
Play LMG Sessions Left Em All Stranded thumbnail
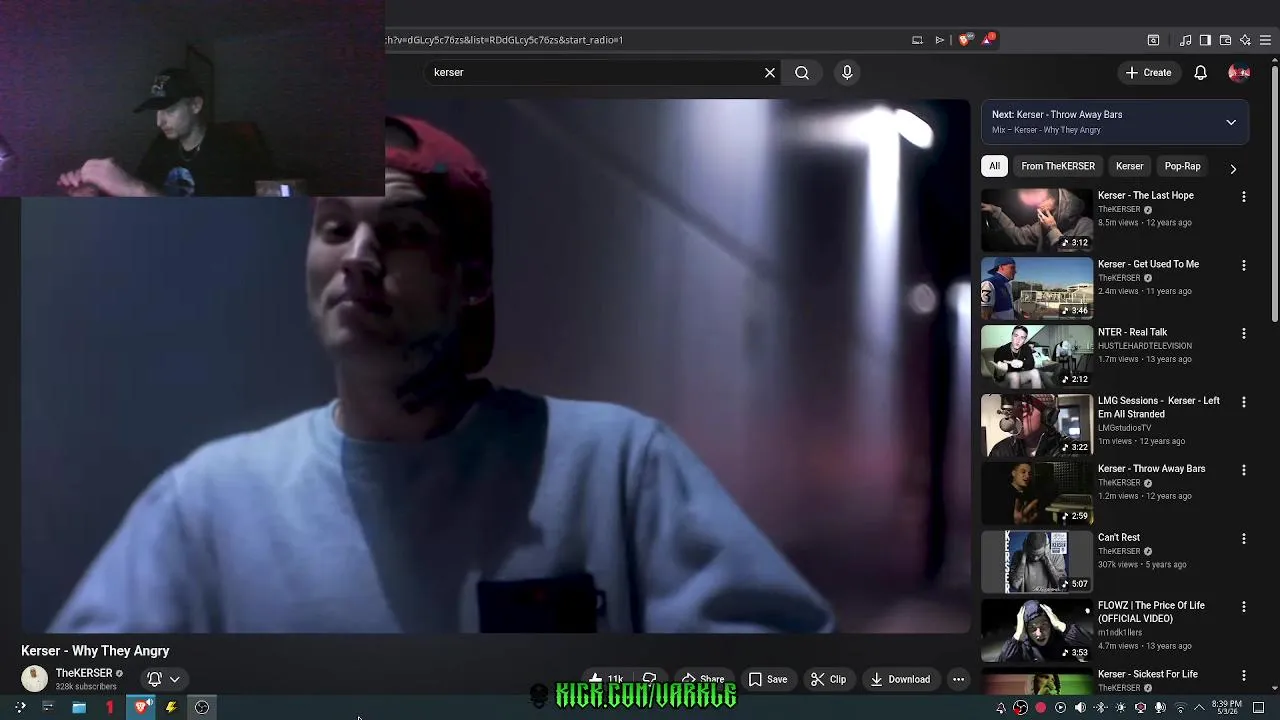click(x=1037, y=425)
